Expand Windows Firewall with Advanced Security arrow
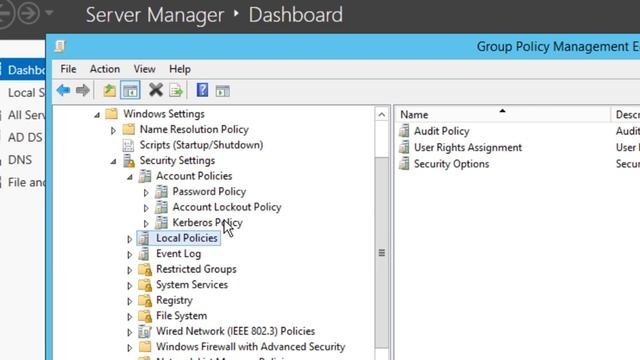640x360 pixels. pos(129,347)
